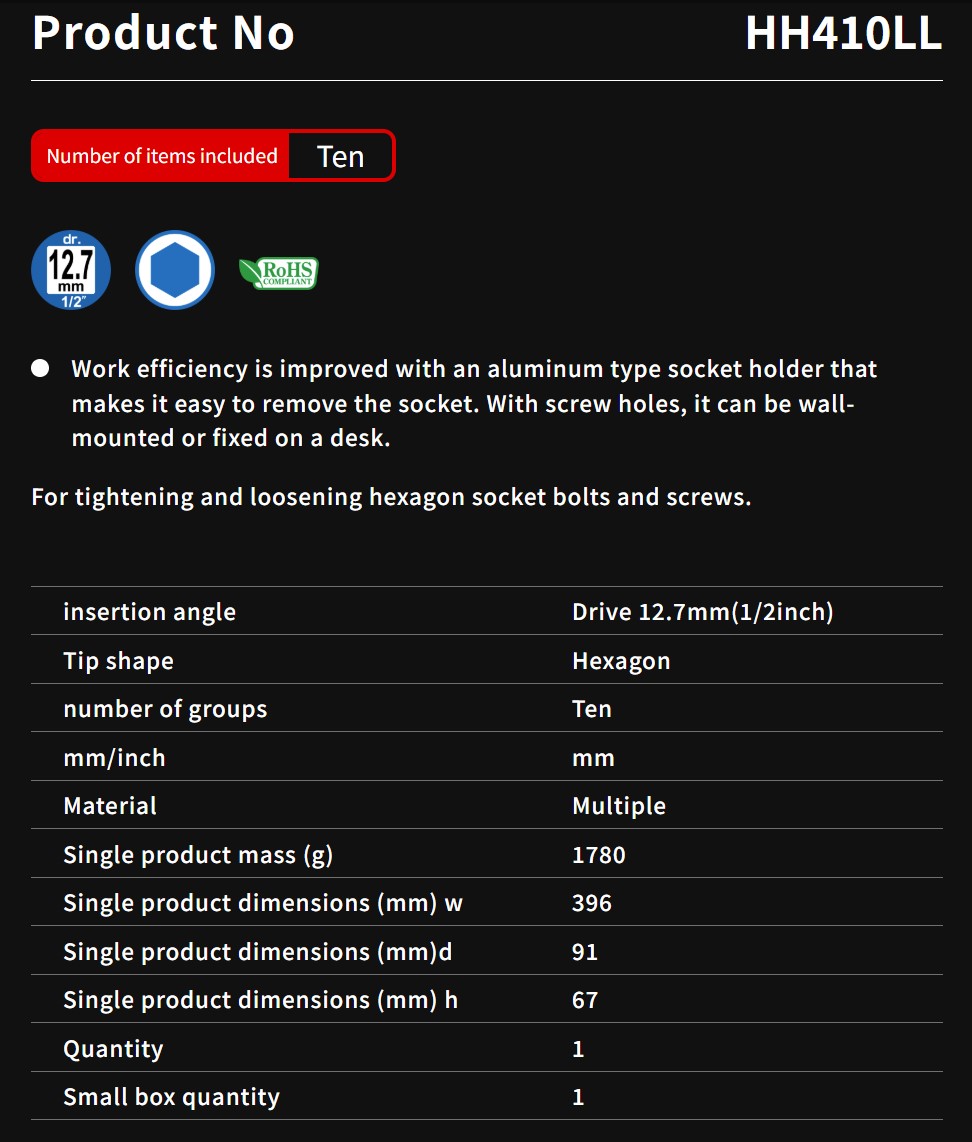972x1142 pixels.
Task: Select the number of groups row label
Action: click(165, 709)
